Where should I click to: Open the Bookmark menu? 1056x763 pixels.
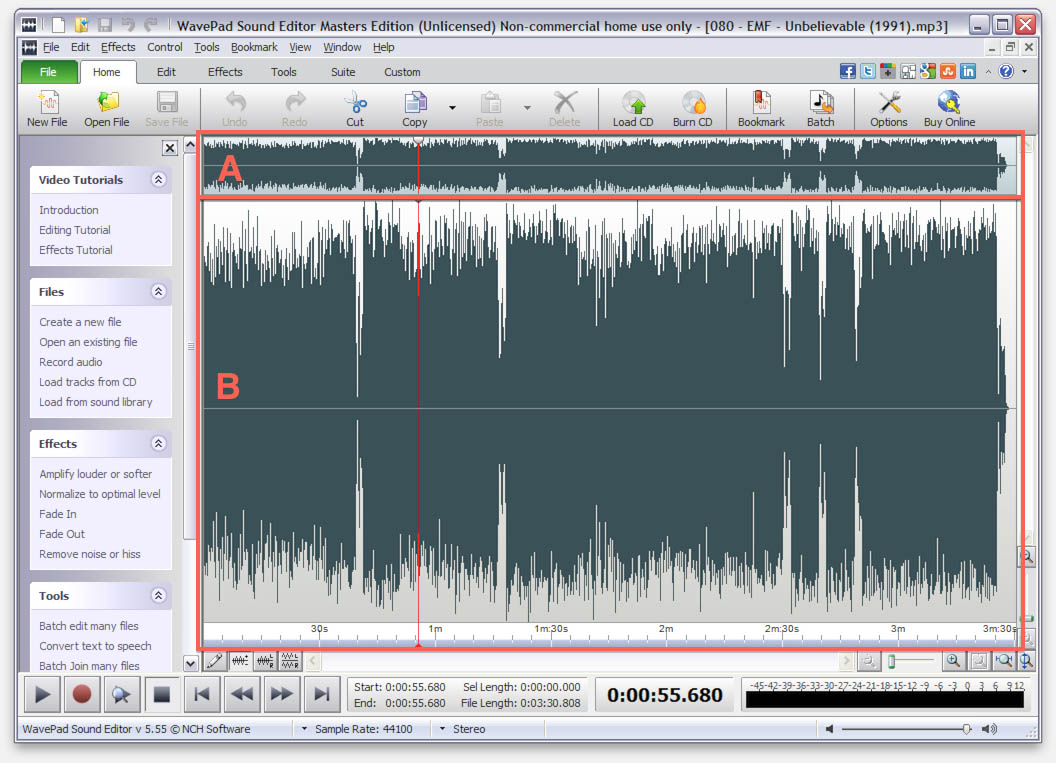[x=254, y=47]
